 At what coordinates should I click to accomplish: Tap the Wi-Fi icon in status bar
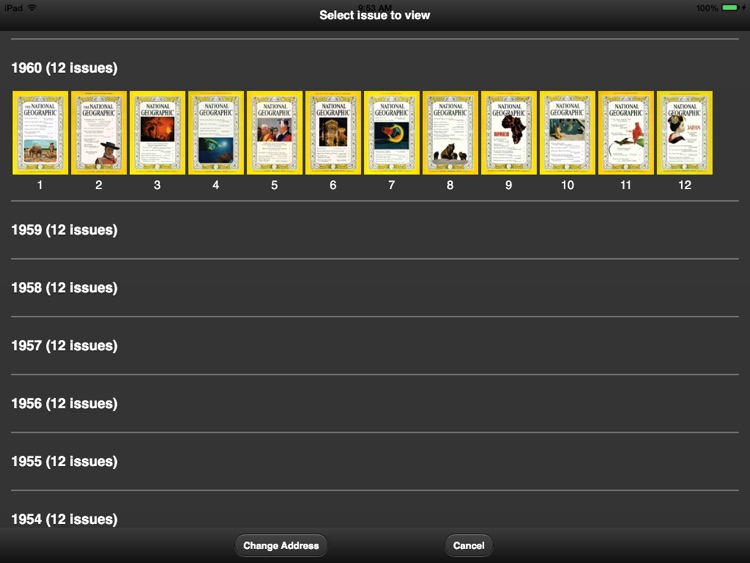point(32,8)
